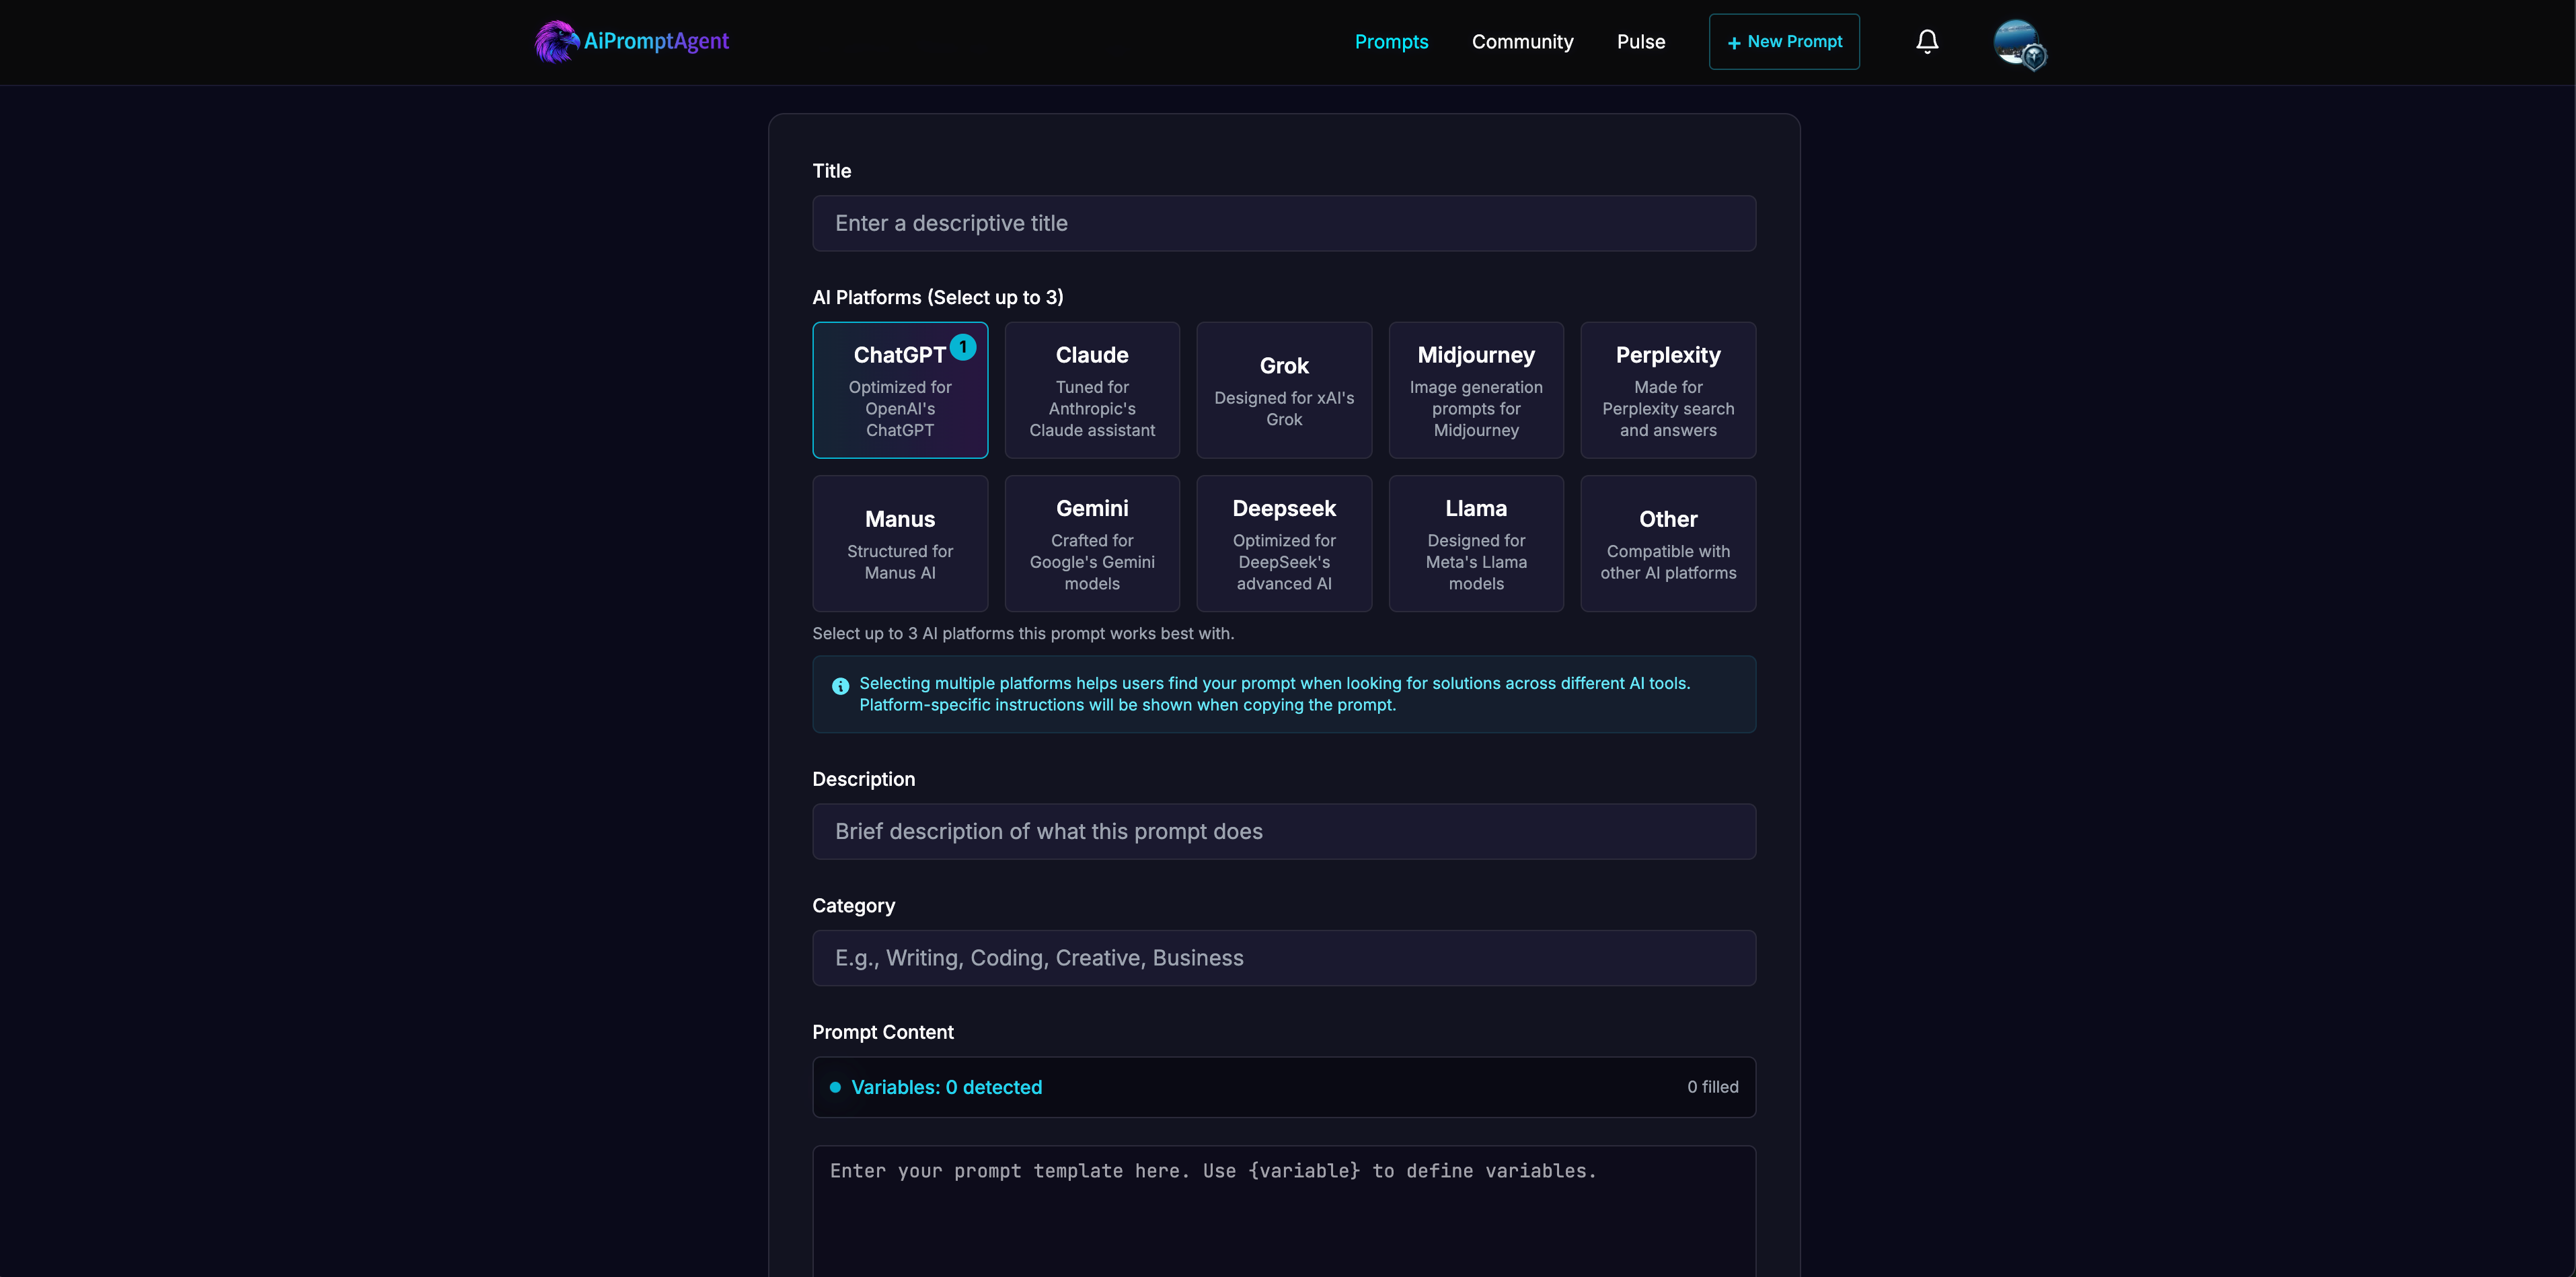Deselect the ChatGPT platform card
The width and height of the screenshot is (2576, 1277).
(x=900, y=390)
